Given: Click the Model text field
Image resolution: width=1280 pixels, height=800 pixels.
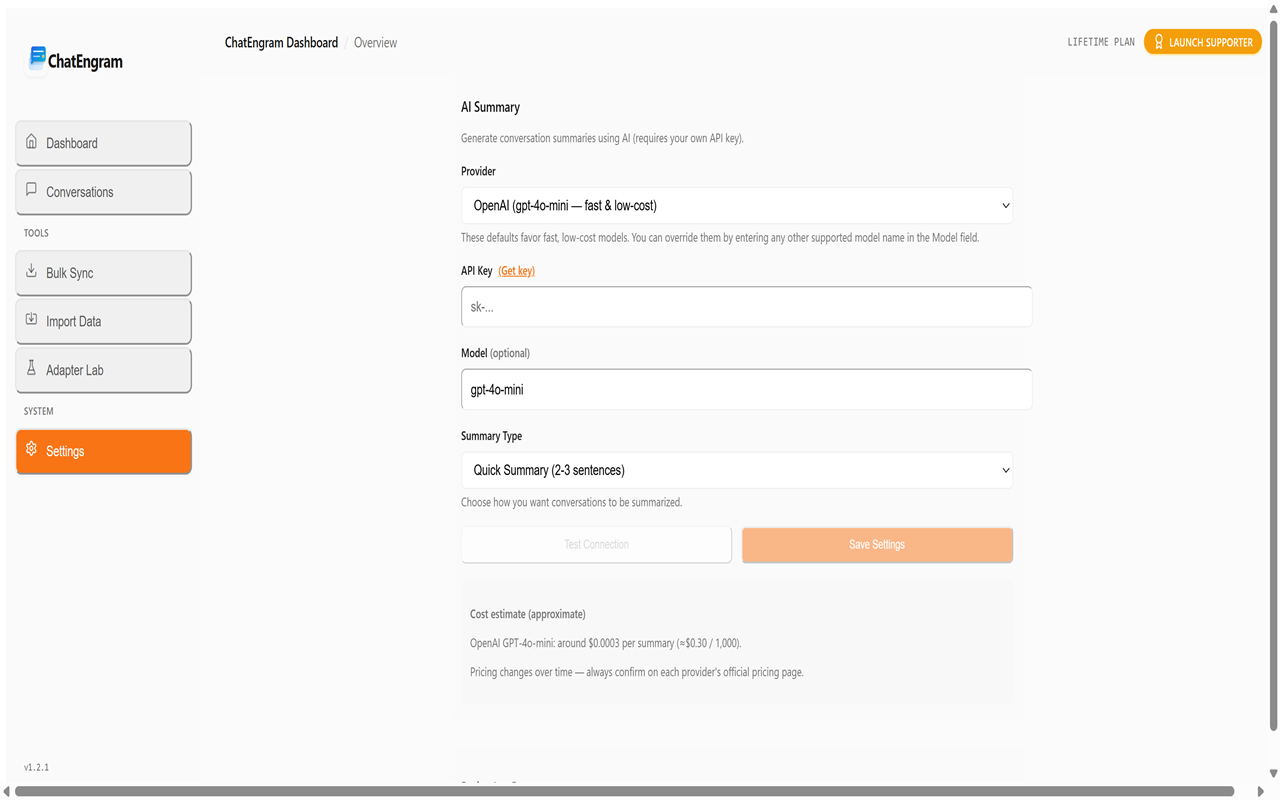Looking at the screenshot, I should point(746,390).
